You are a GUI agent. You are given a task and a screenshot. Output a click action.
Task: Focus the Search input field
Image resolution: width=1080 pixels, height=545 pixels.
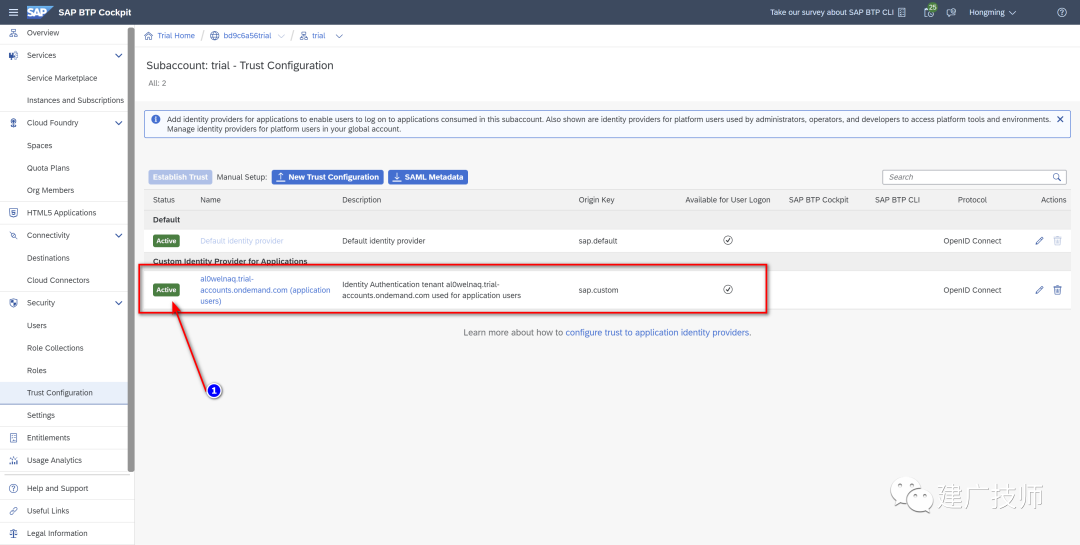click(x=967, y=177)
